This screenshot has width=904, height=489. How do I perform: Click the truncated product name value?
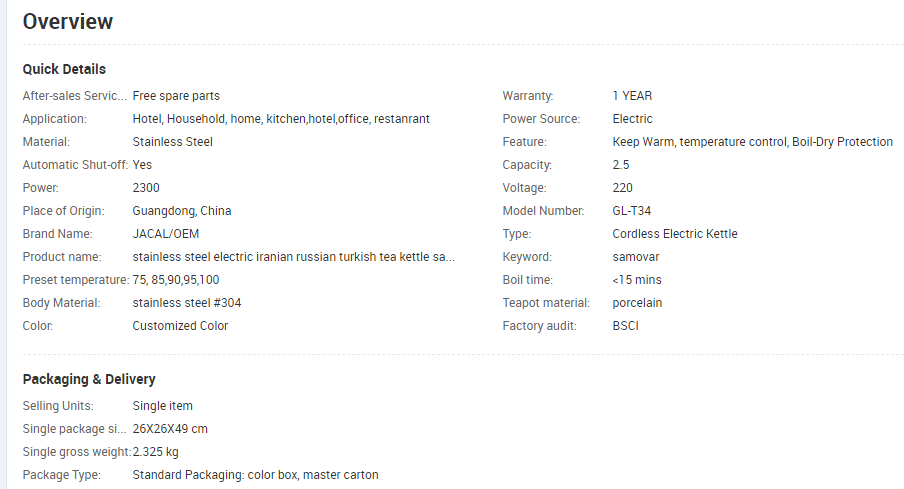[x=293, y=257]
